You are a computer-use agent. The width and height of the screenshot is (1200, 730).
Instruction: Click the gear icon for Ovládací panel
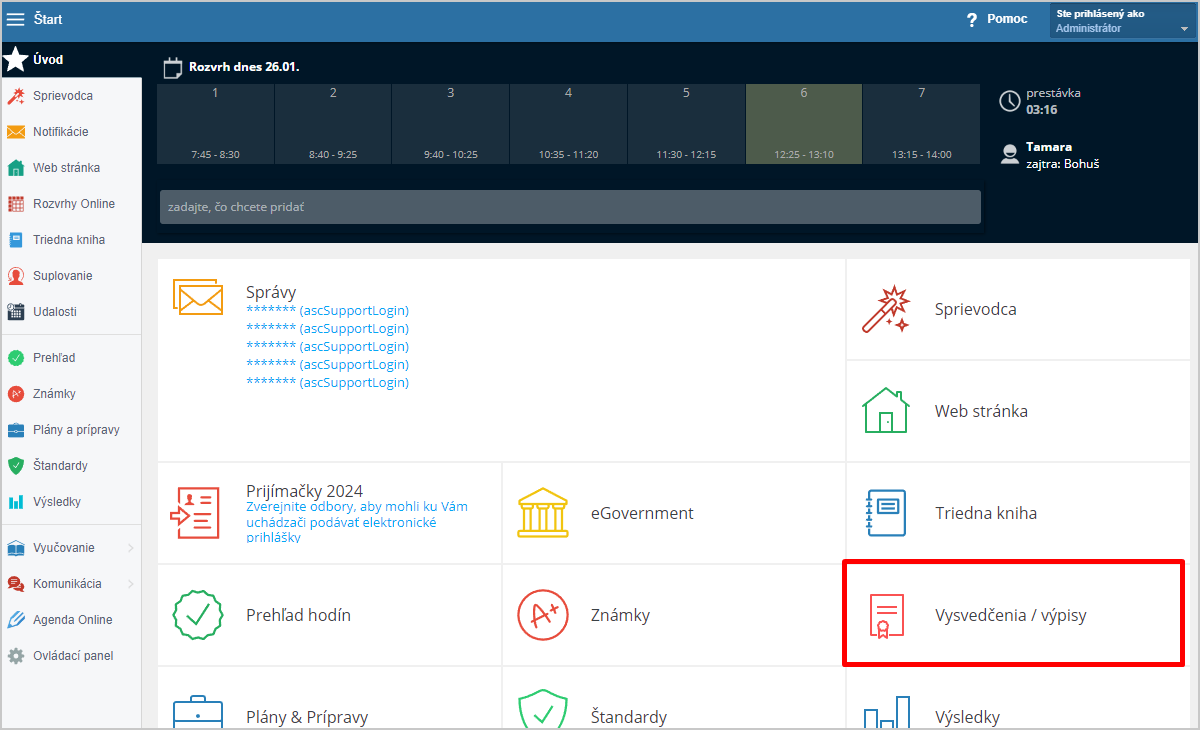[15, 656]
